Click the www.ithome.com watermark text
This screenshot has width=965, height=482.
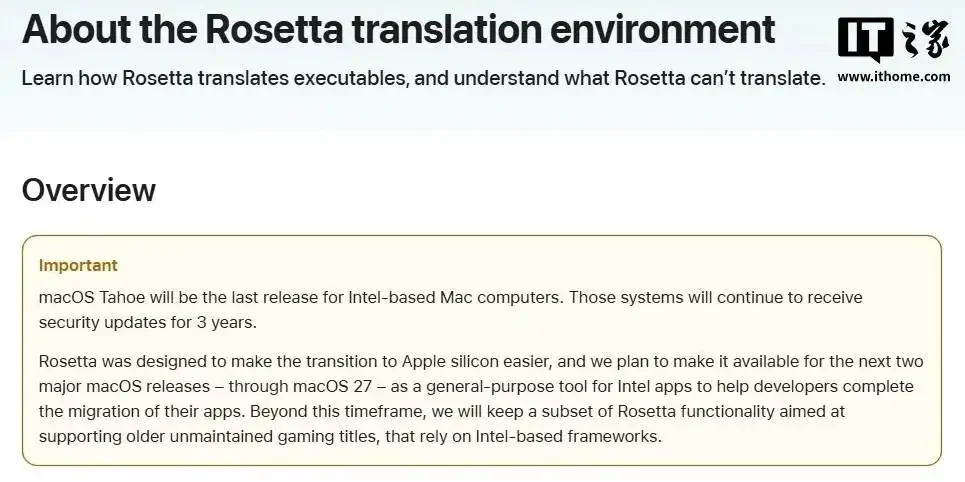pos(893,77)
